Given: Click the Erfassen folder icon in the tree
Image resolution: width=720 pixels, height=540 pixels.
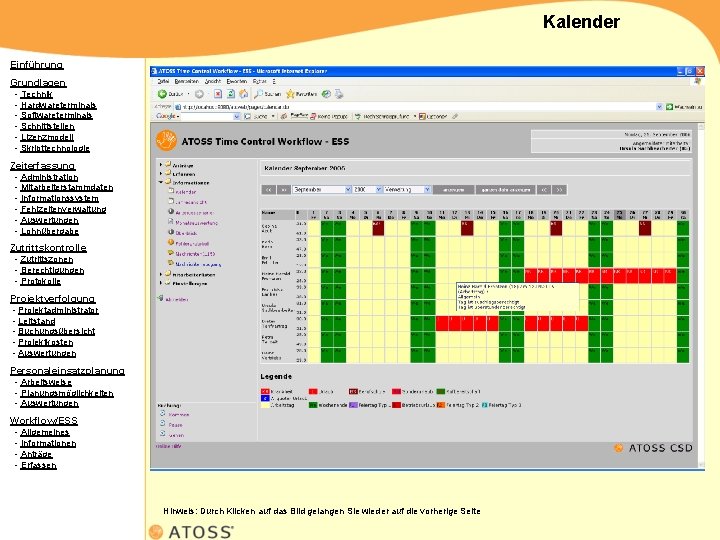Looking at the screenshot, I should (x=168, y=173).
